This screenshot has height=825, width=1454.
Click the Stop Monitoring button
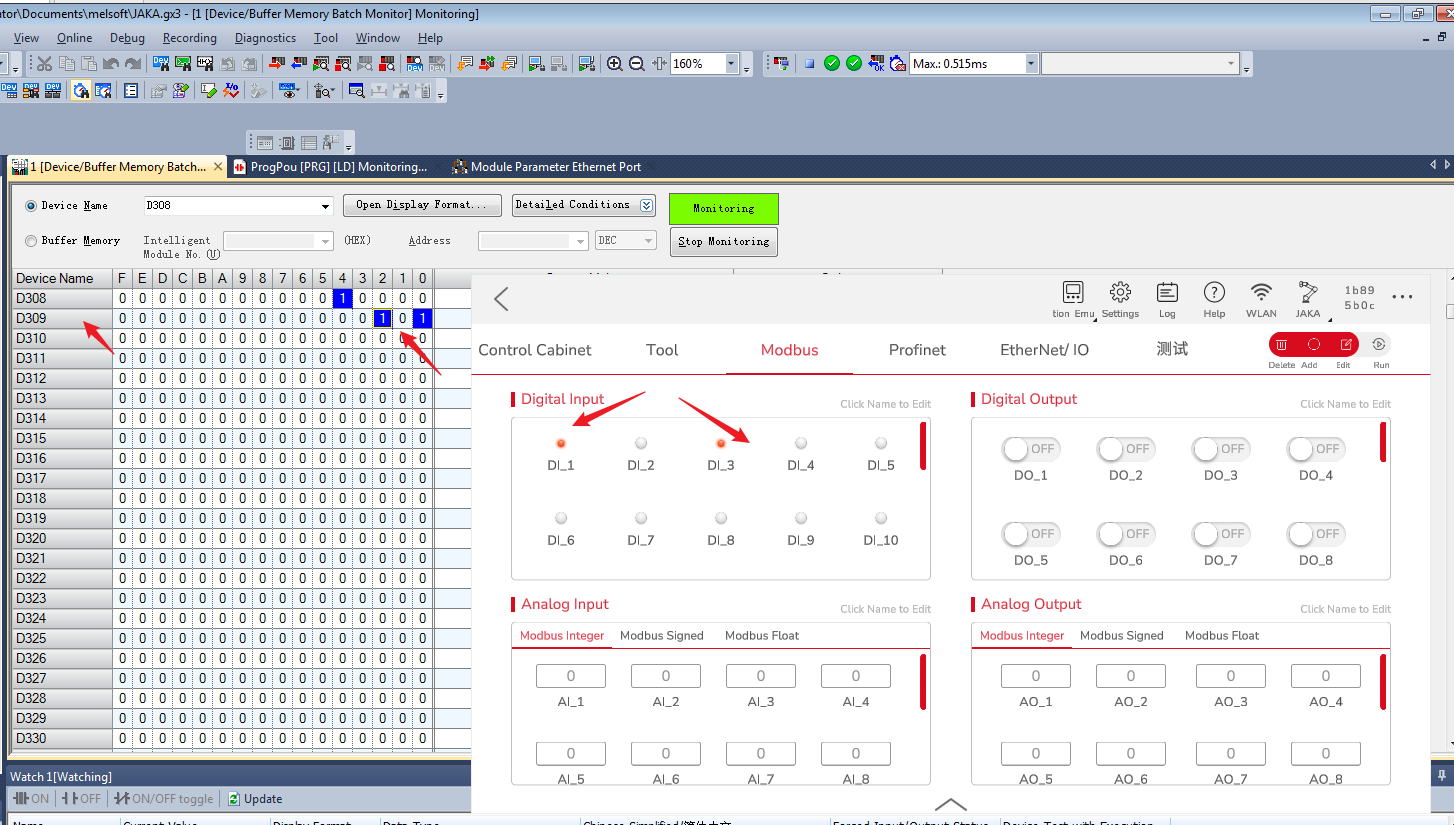(723, 242)
